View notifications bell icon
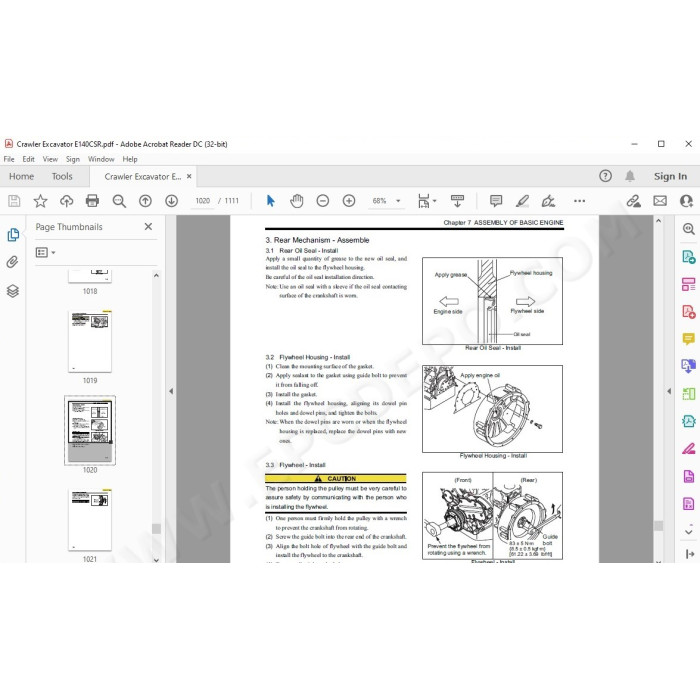 [630, 176]
